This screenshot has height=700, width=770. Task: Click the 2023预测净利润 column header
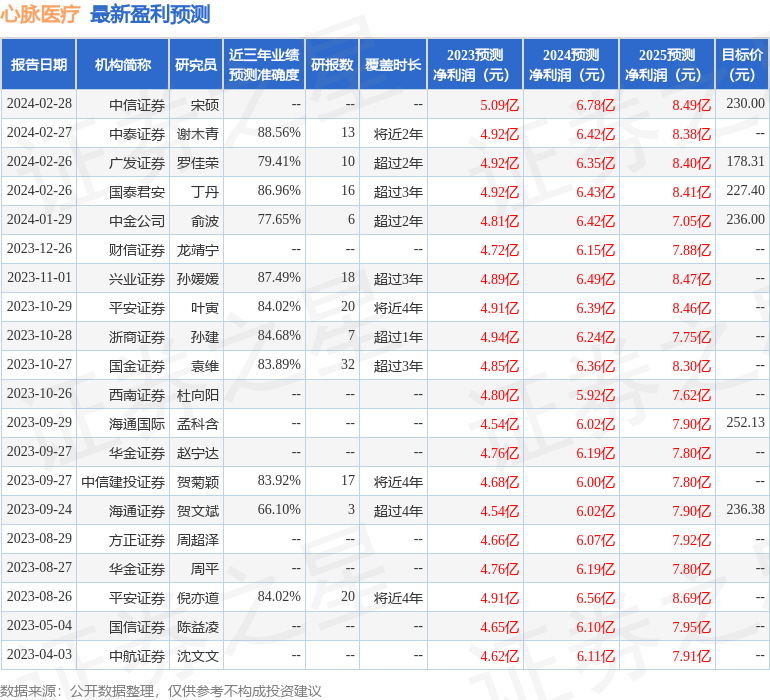click(475, 64)
